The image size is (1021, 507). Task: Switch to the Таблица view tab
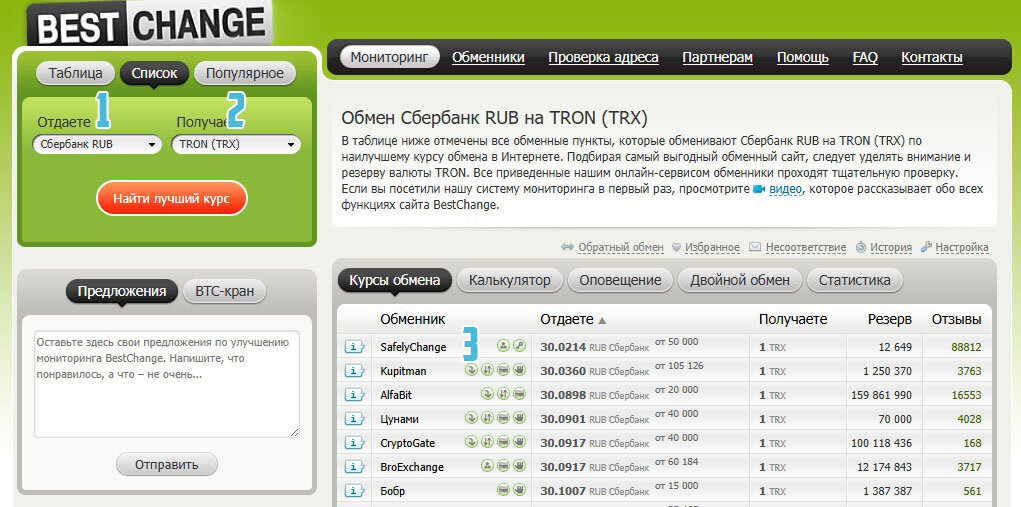76,73
